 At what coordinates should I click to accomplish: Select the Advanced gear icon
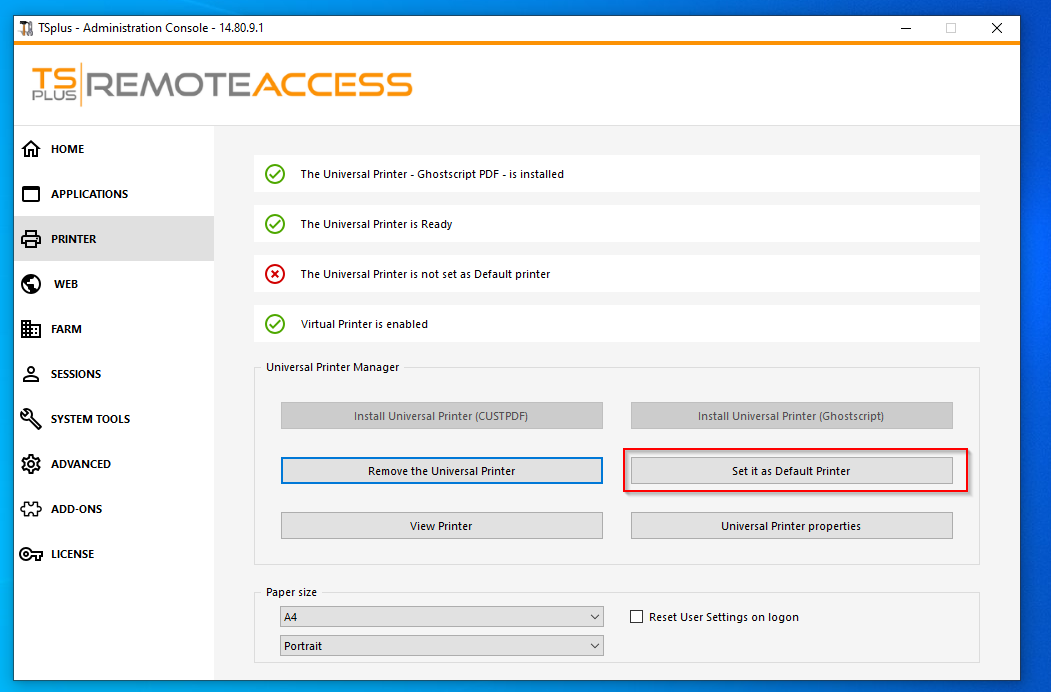tap(31, 464)
